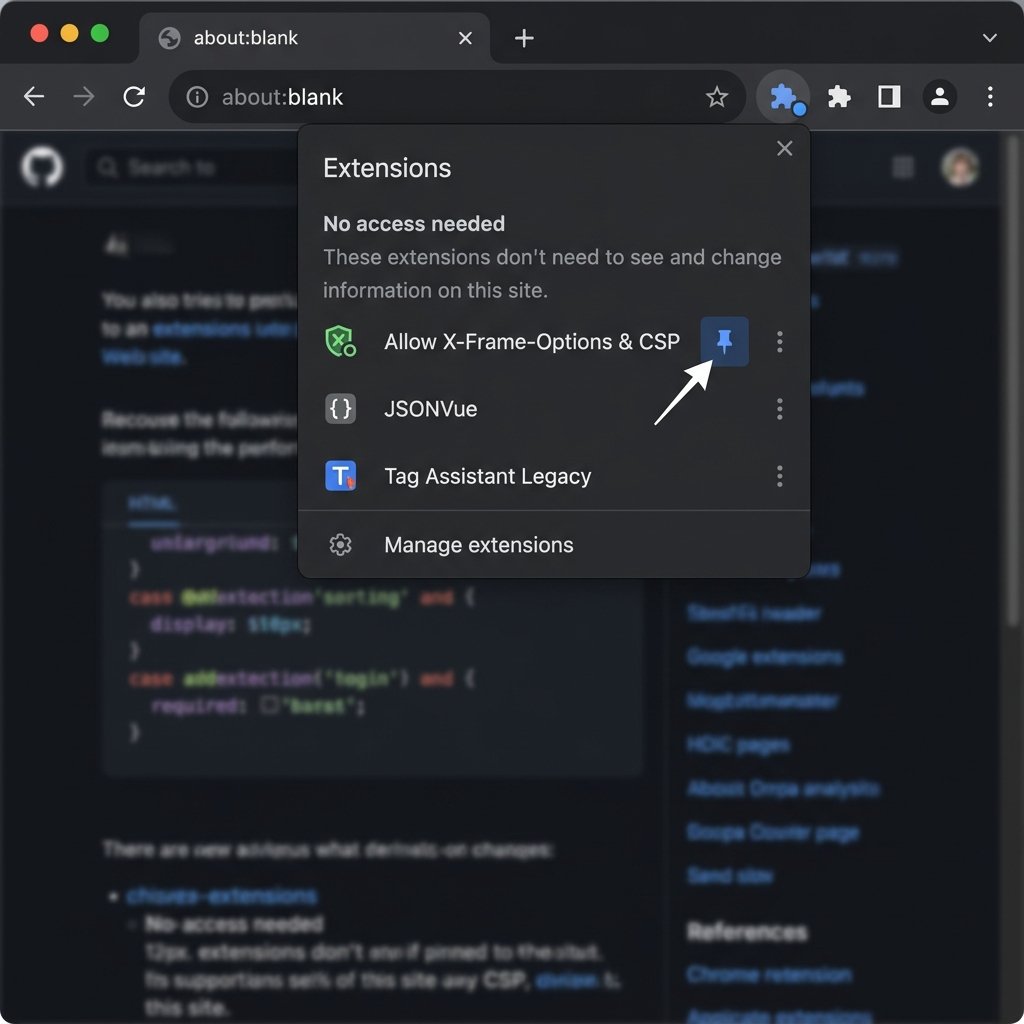Image resolution: width=1024 pixels, height=1024 pixels.
Task: Click the page's vertical scrollbar
Action: pos(1012,379)
